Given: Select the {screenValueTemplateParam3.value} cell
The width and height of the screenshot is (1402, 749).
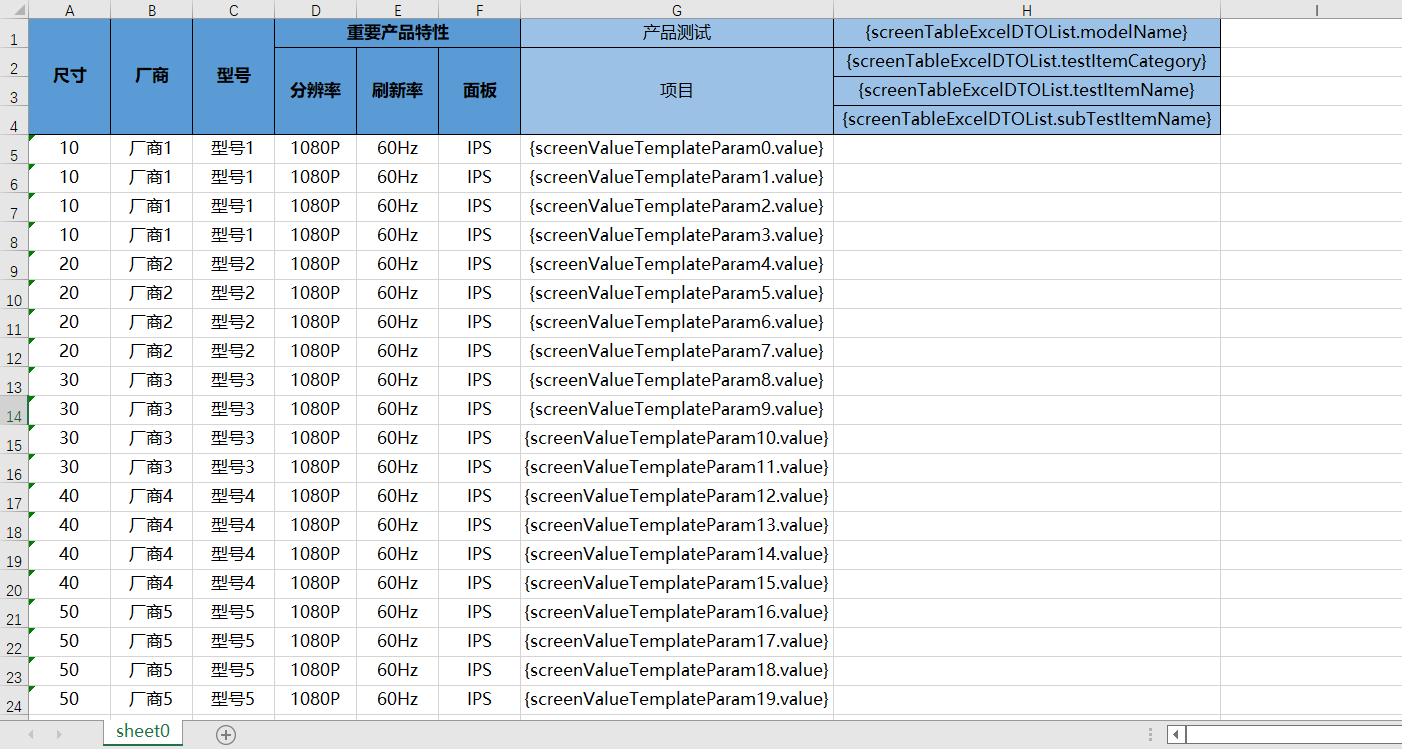Looking at the screenshot, I should coord(677,236).
